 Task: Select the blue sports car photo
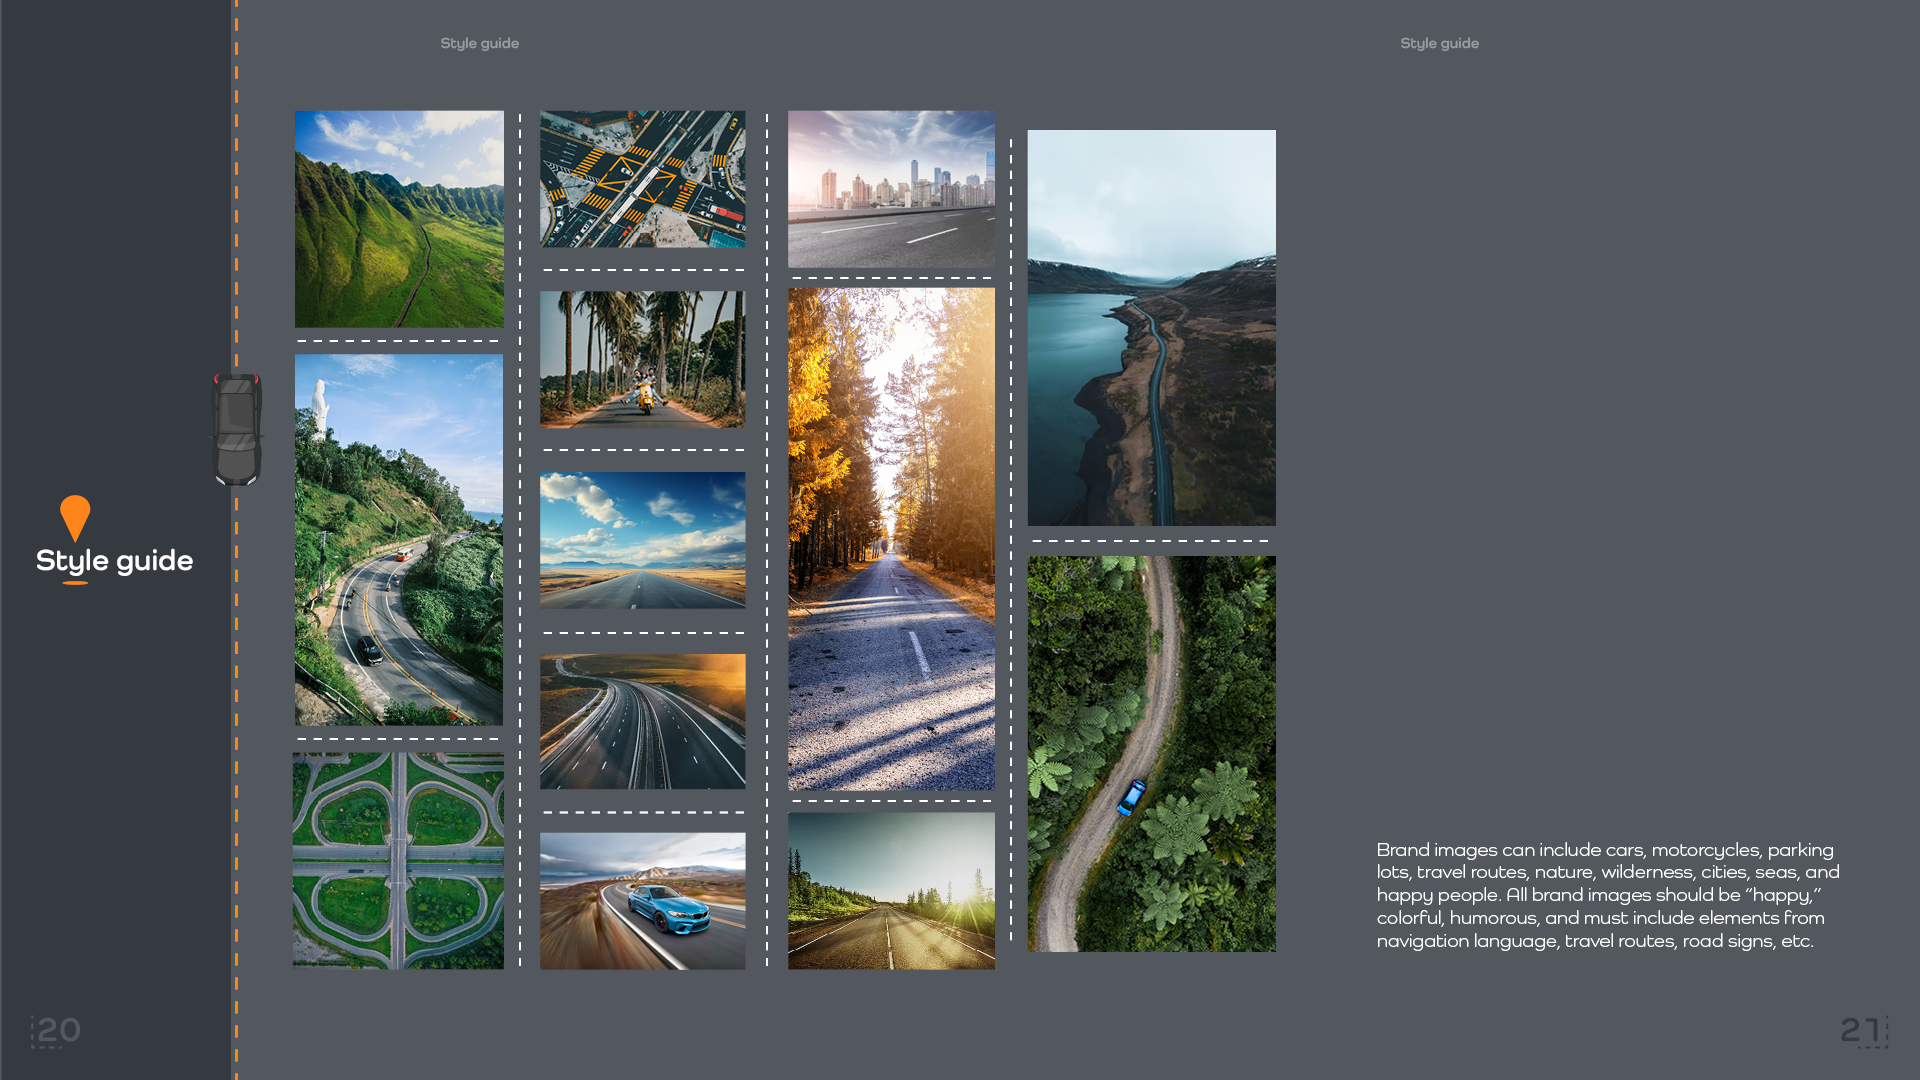pyautogui.click(x=642, y=901)
